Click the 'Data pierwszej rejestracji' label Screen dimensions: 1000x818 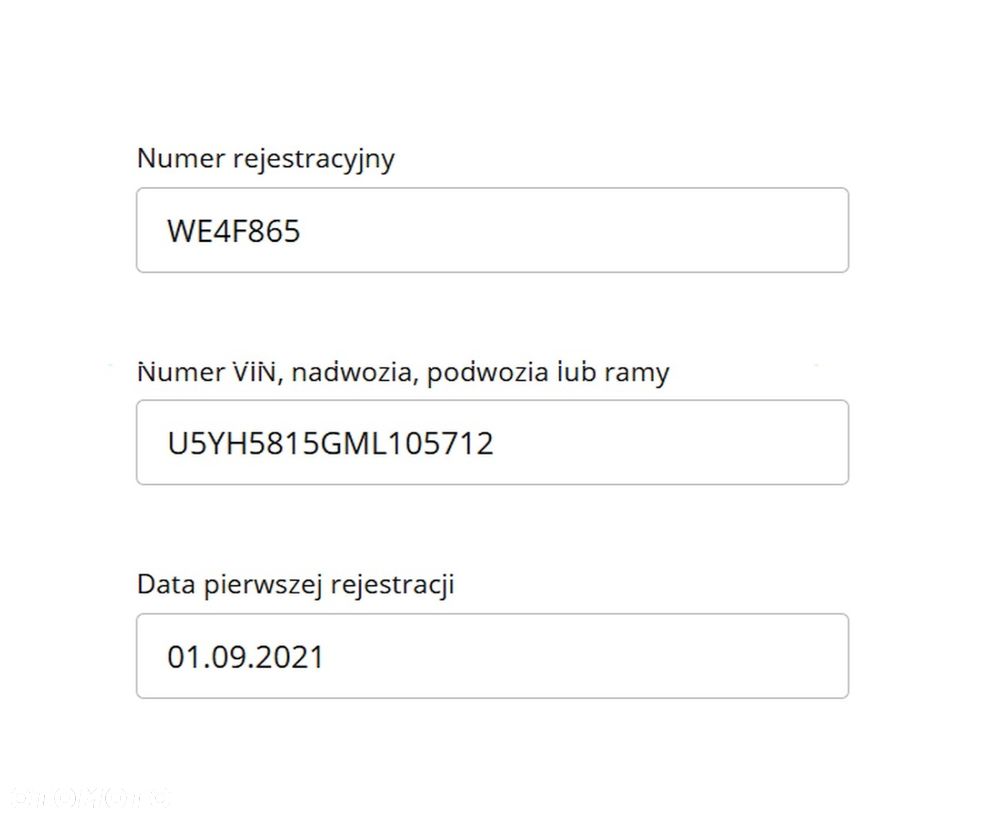(x=296, y=584)
